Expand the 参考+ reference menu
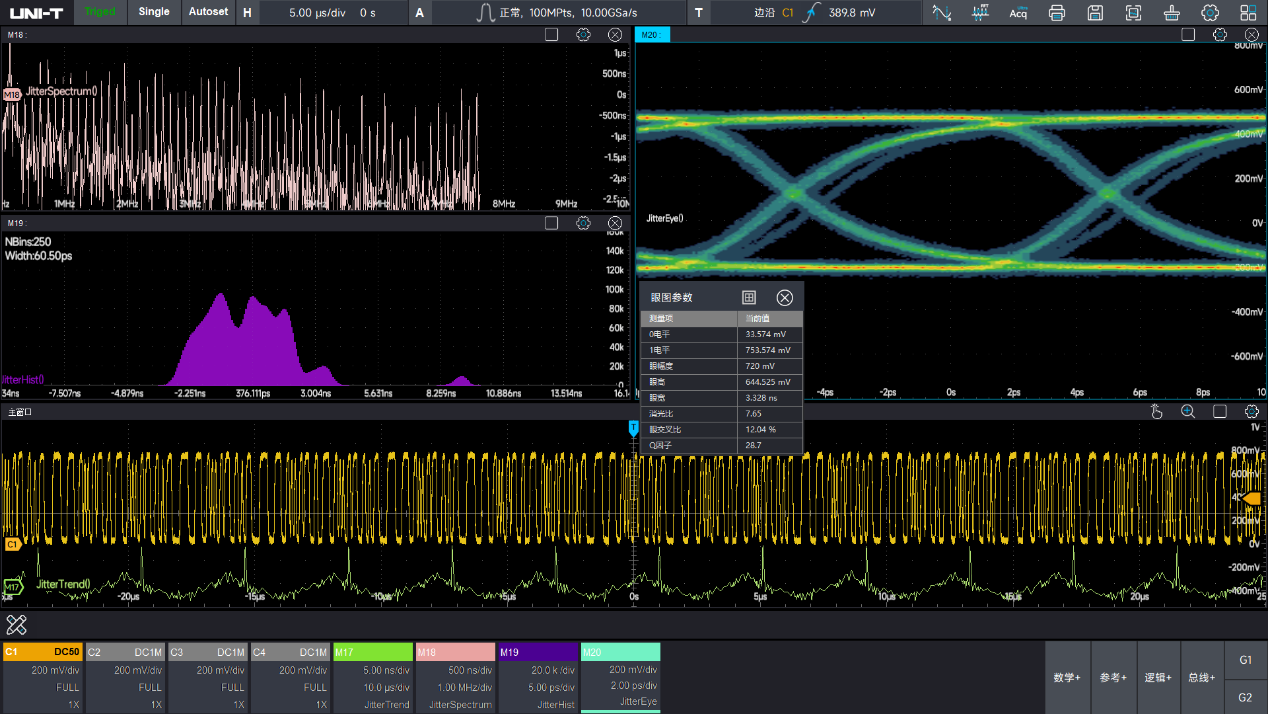 point(1113,677)
